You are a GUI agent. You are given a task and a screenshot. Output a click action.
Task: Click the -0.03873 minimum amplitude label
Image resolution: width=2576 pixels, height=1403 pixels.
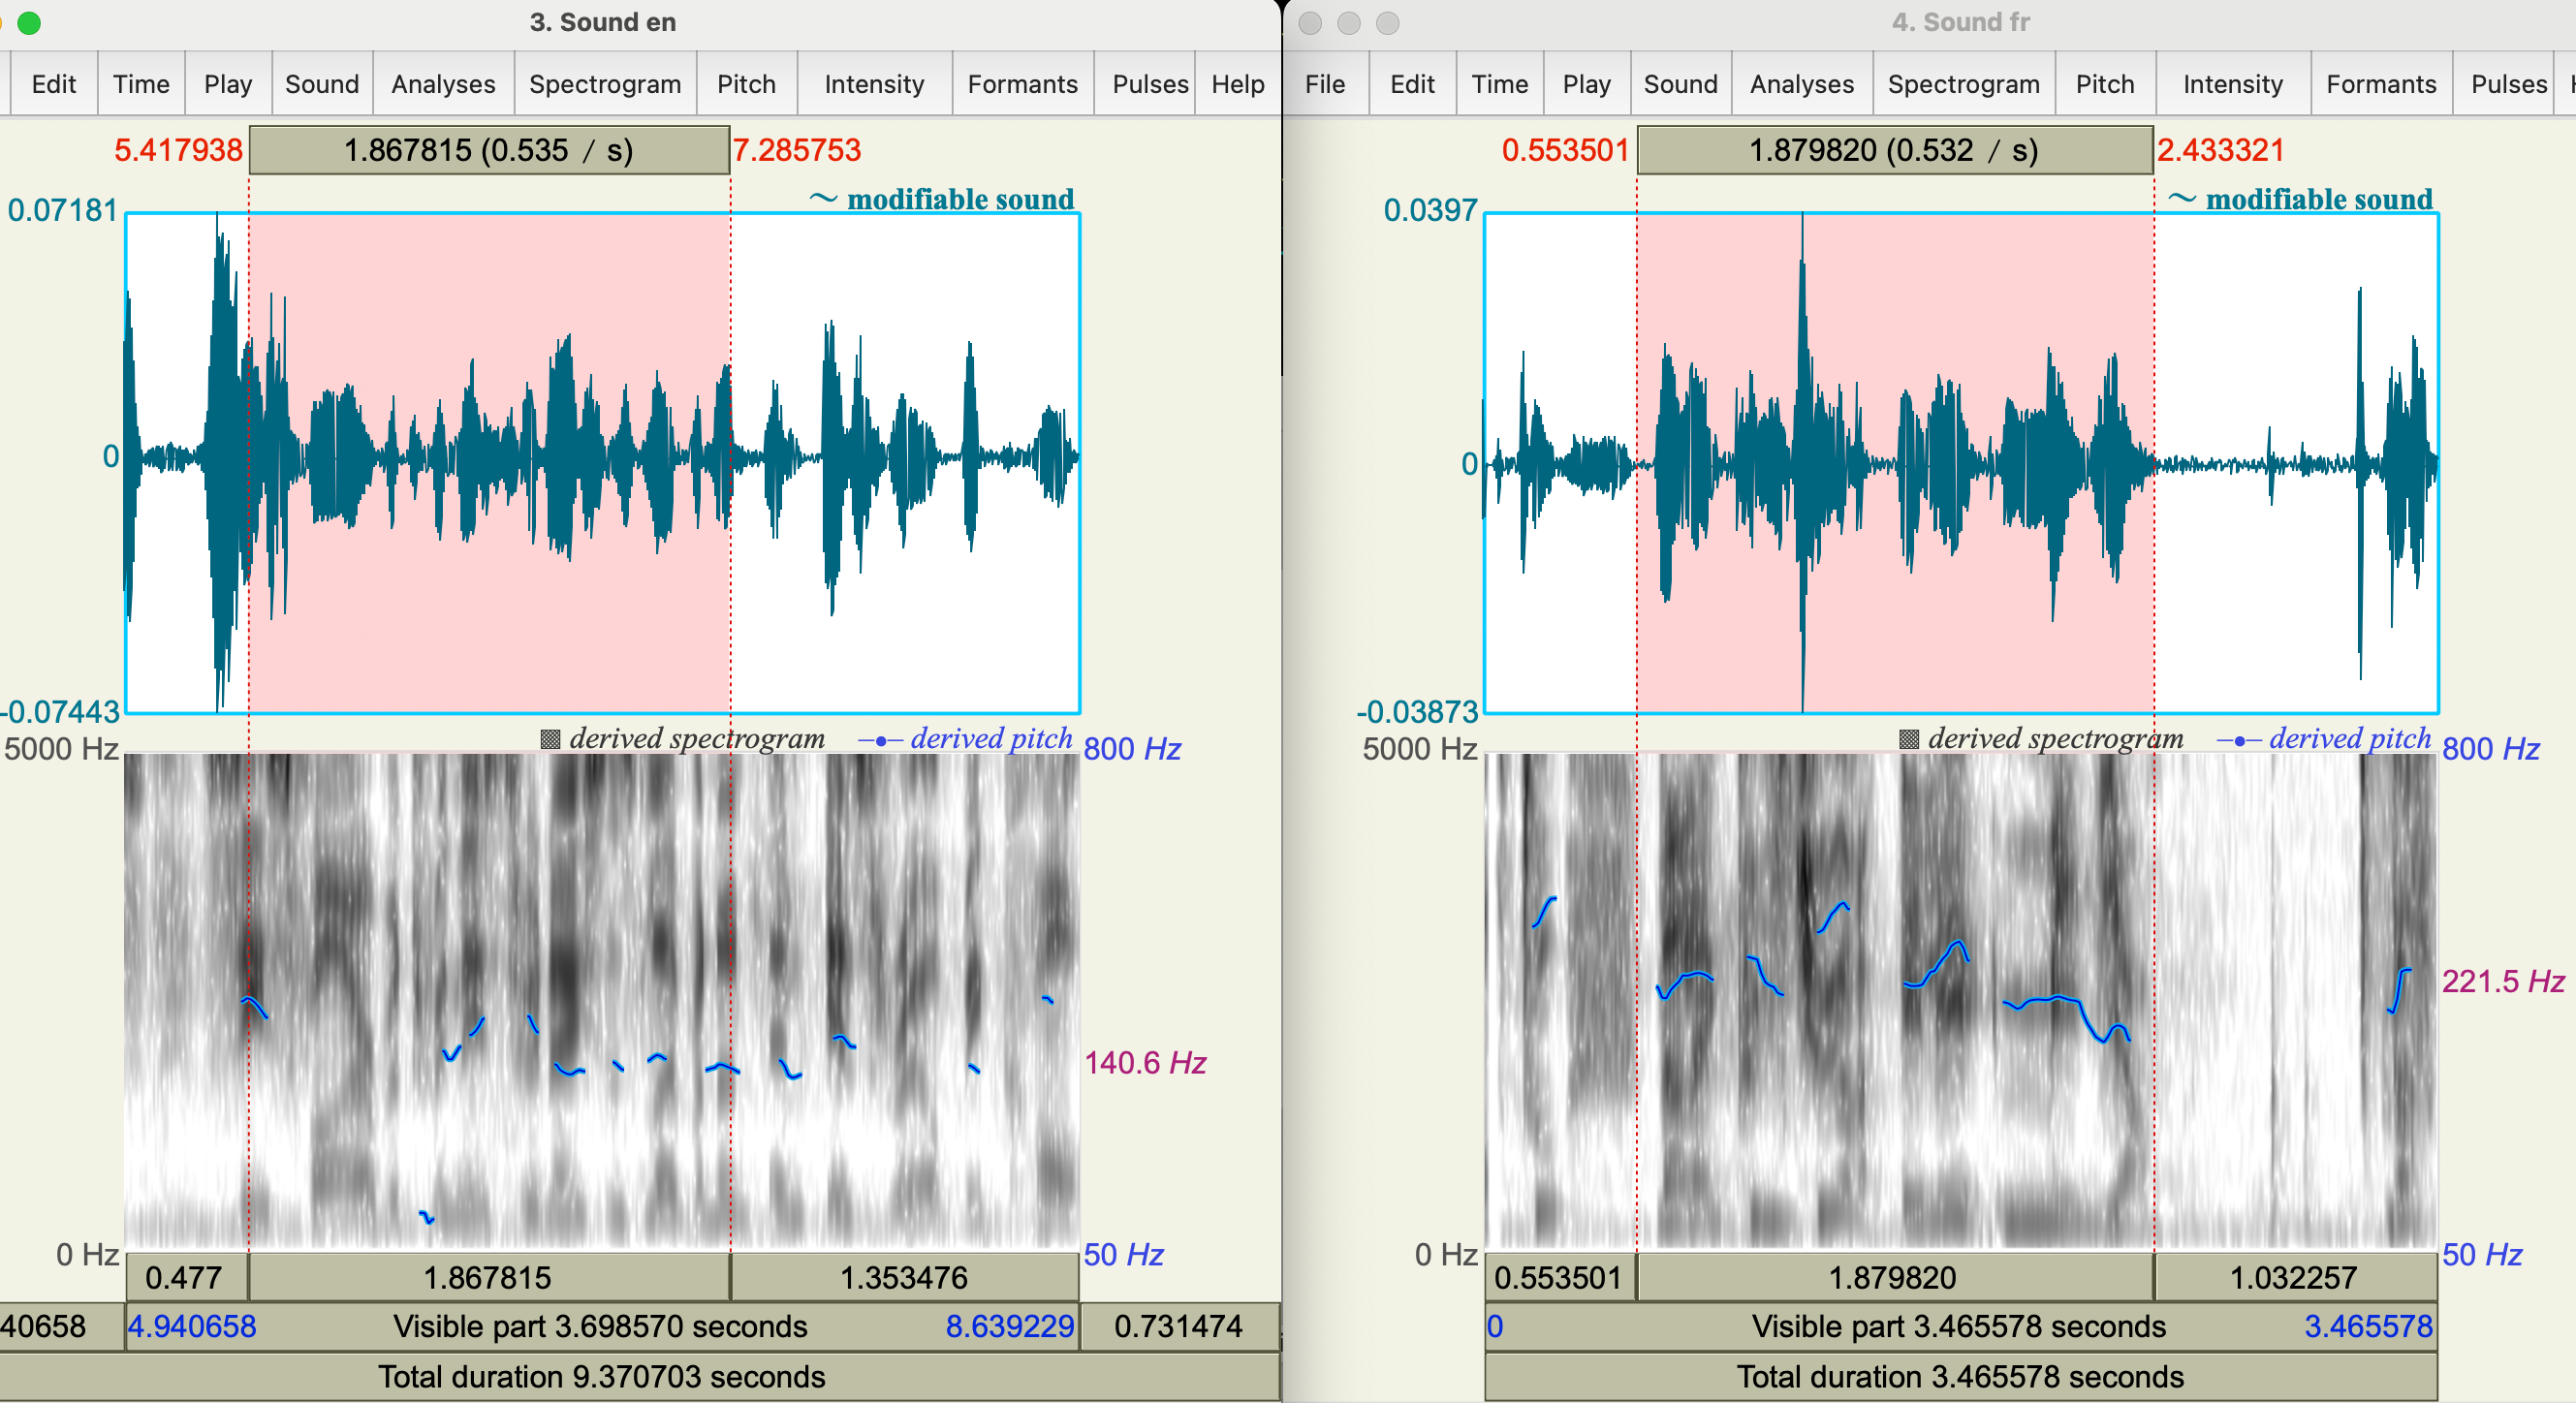pyautogui.click(x=1417, y=712)
